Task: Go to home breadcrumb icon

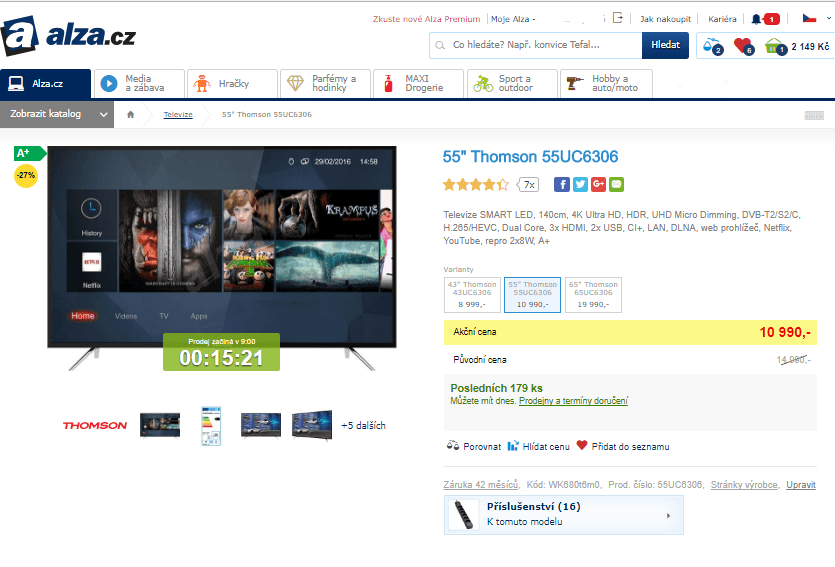Action: (x=130, y=114)
